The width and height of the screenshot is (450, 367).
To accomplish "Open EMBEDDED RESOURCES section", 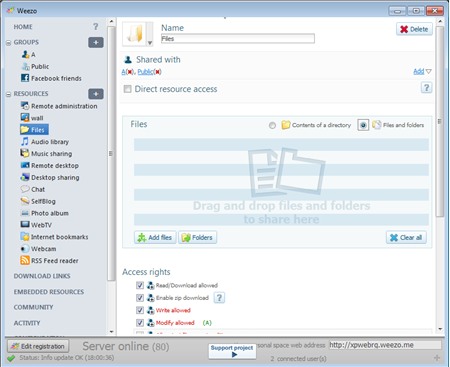I will [49, 292].
